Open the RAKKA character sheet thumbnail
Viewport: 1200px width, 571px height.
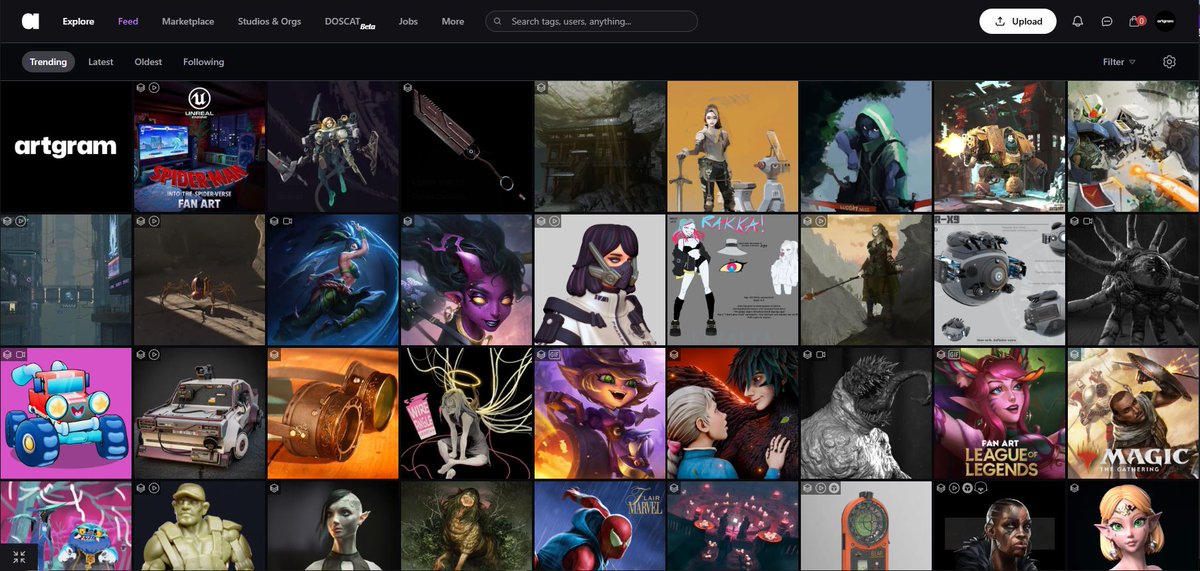coord(732,279)
